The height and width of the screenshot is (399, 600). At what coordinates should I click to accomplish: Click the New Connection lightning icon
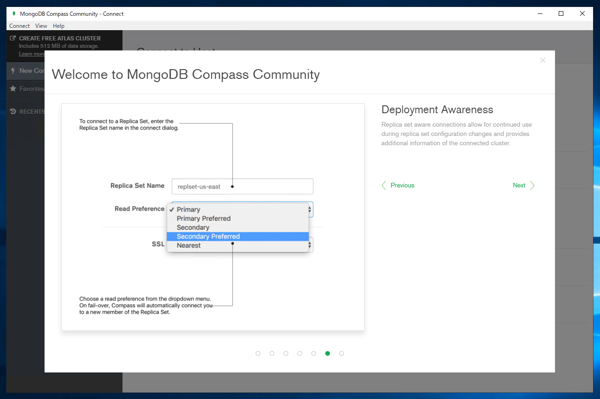pyautogui.click(x=13, y=71)
